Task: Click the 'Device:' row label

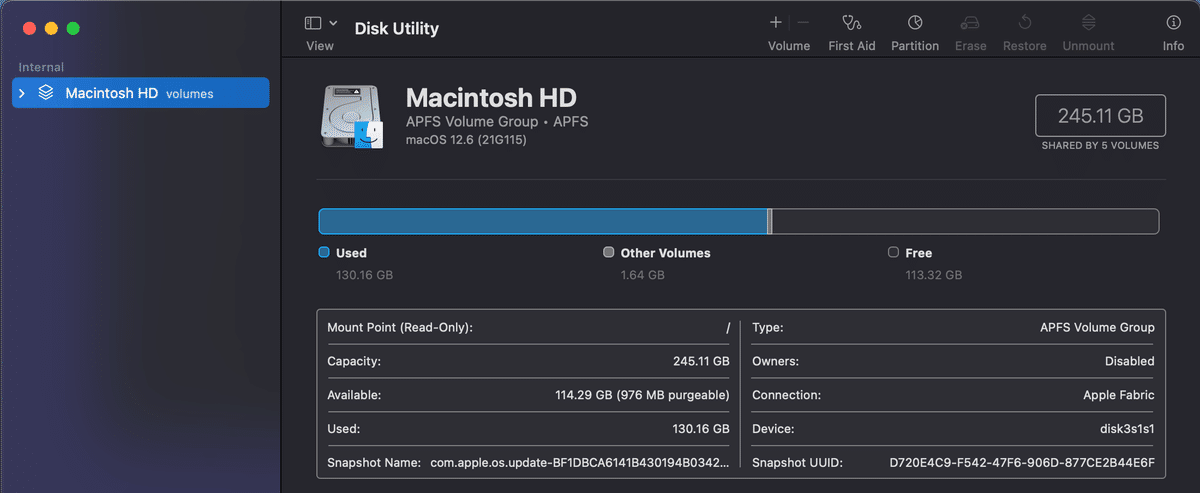Action: pyautogui.click(x=773, y=429)
